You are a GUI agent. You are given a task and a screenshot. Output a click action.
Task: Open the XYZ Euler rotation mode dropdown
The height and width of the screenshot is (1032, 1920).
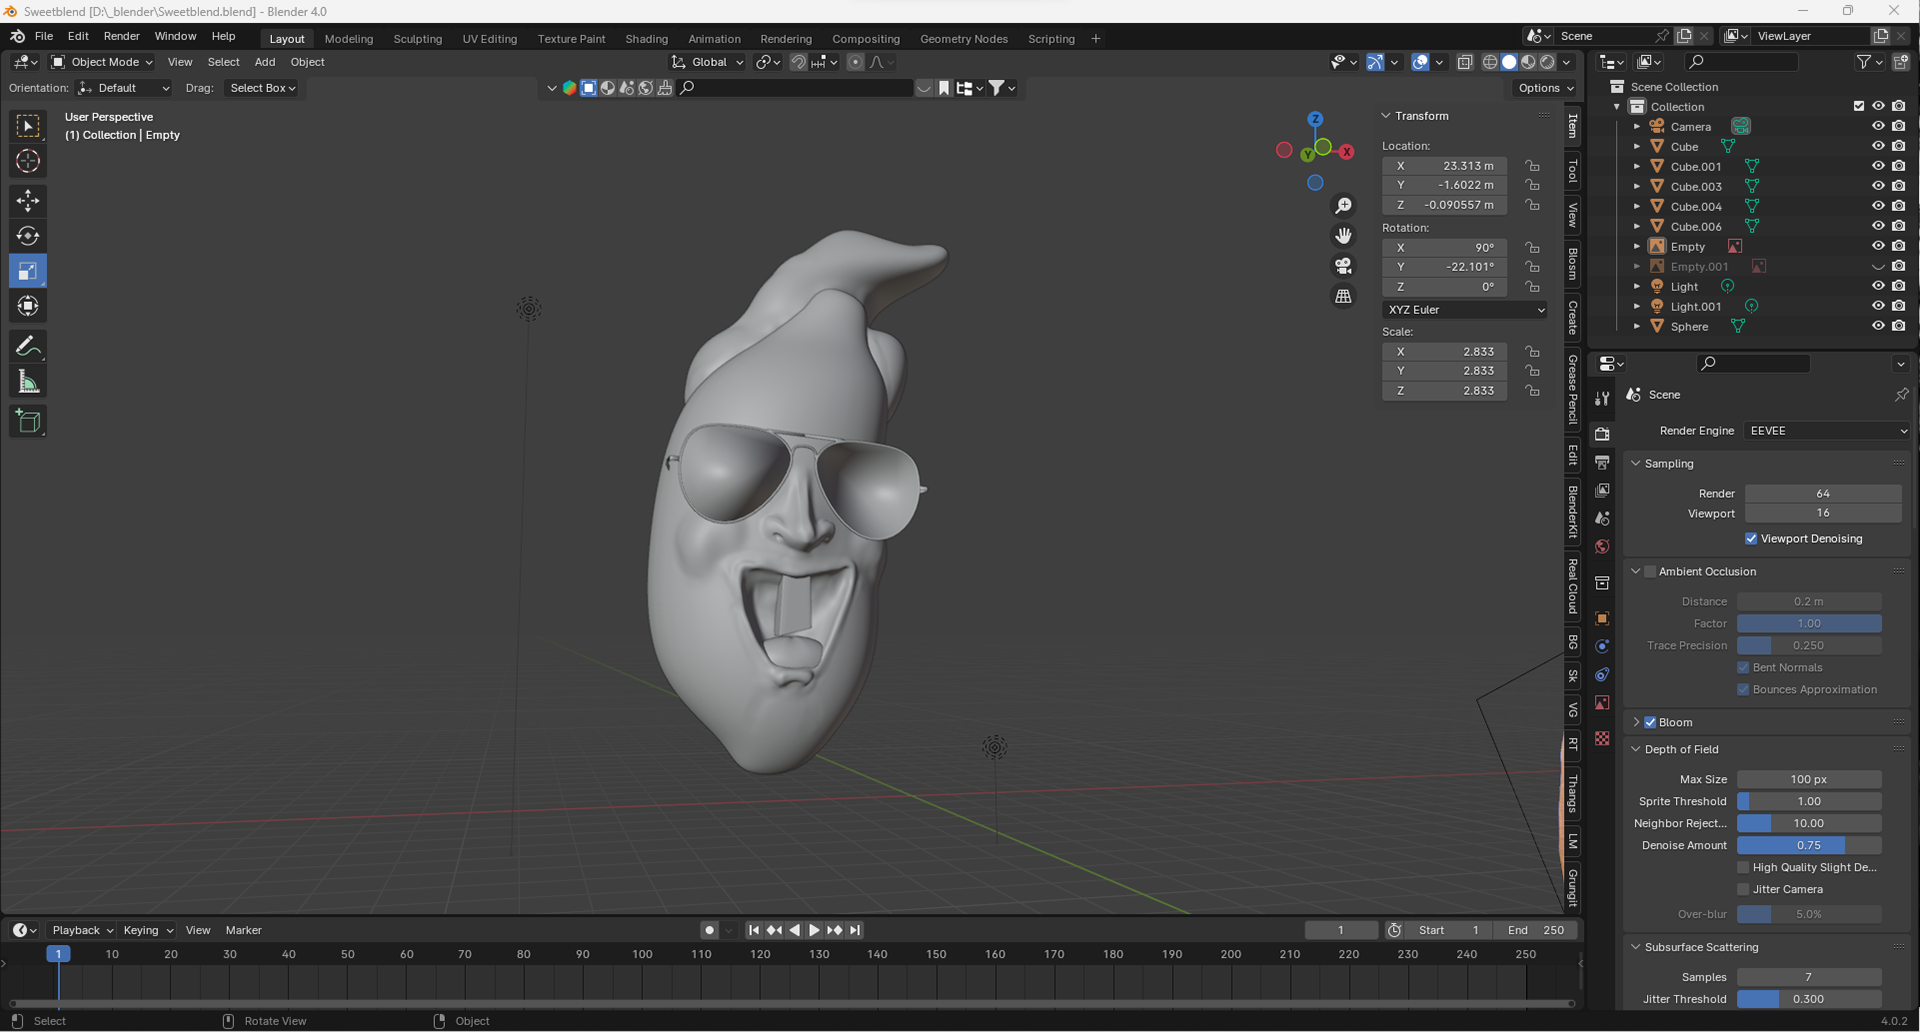tap(1464, 310)
